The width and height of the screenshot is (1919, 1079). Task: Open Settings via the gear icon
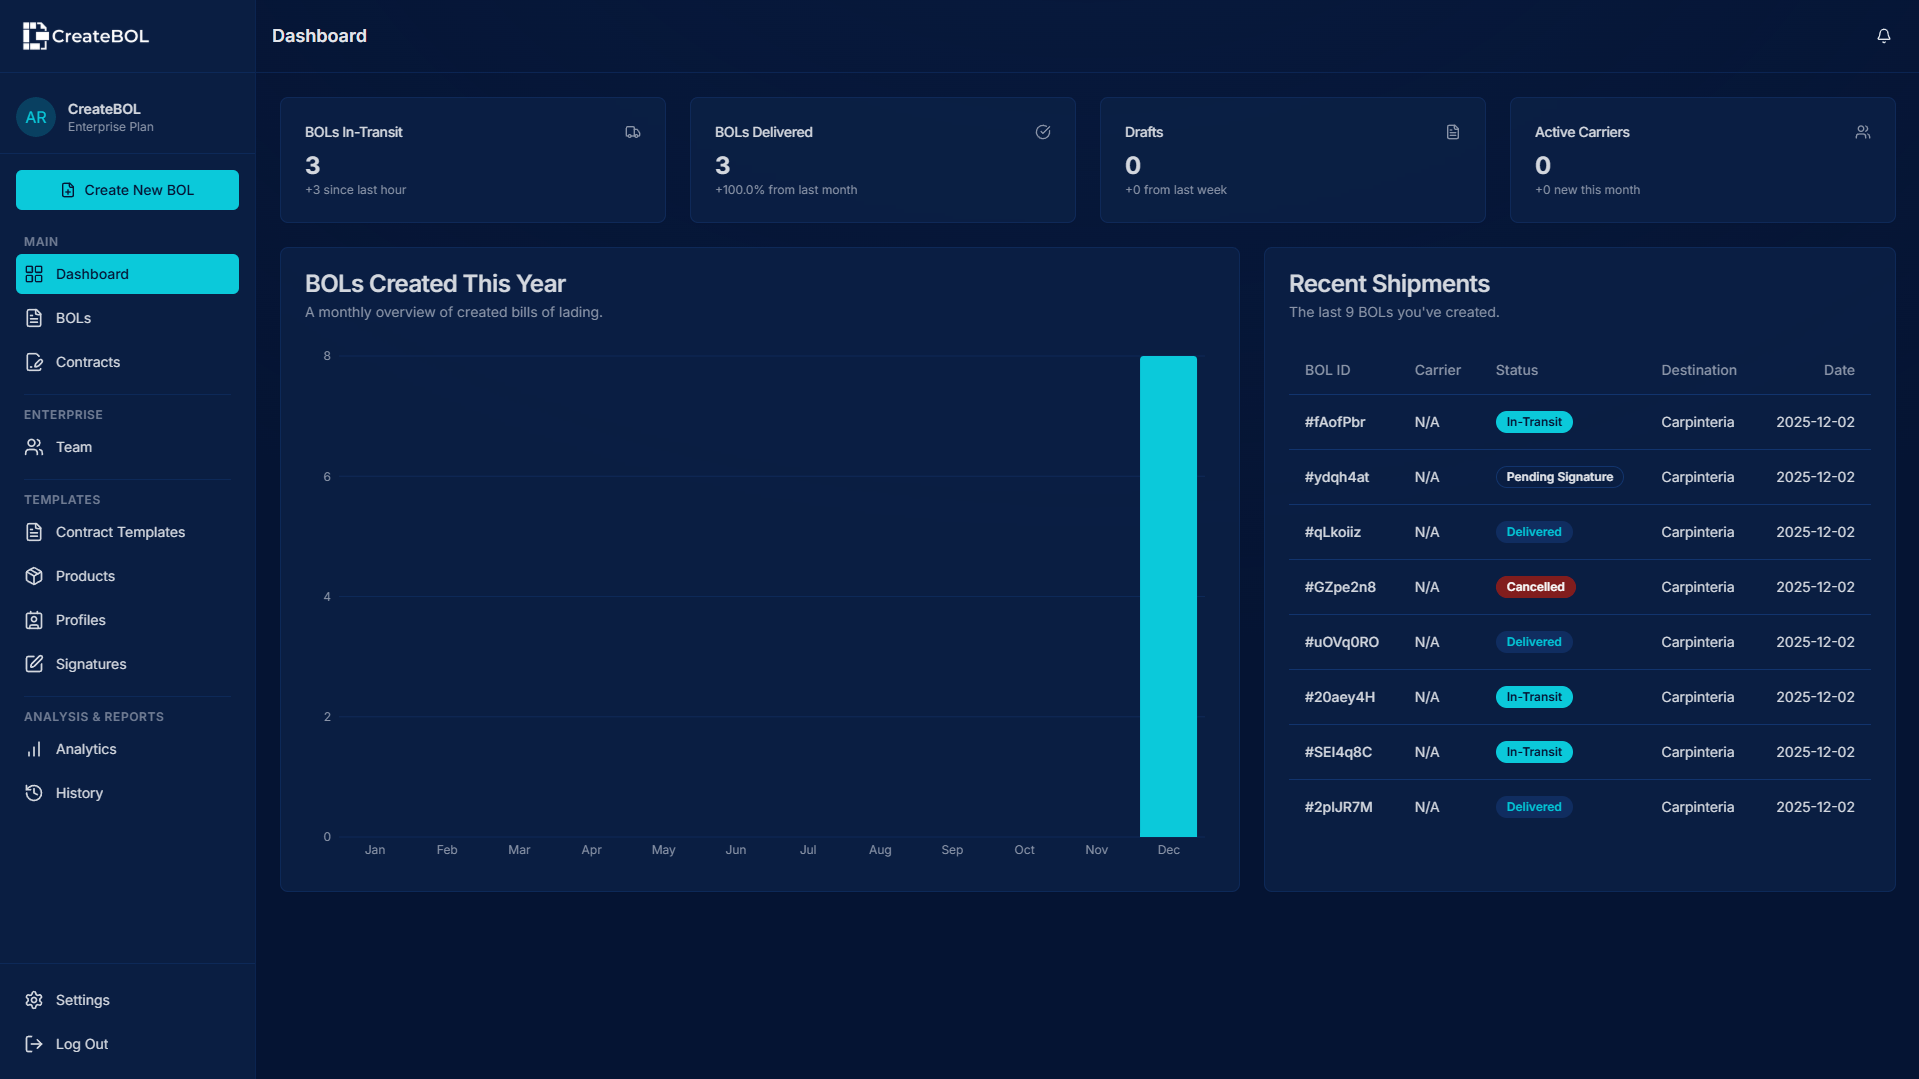tap(34, 999)
